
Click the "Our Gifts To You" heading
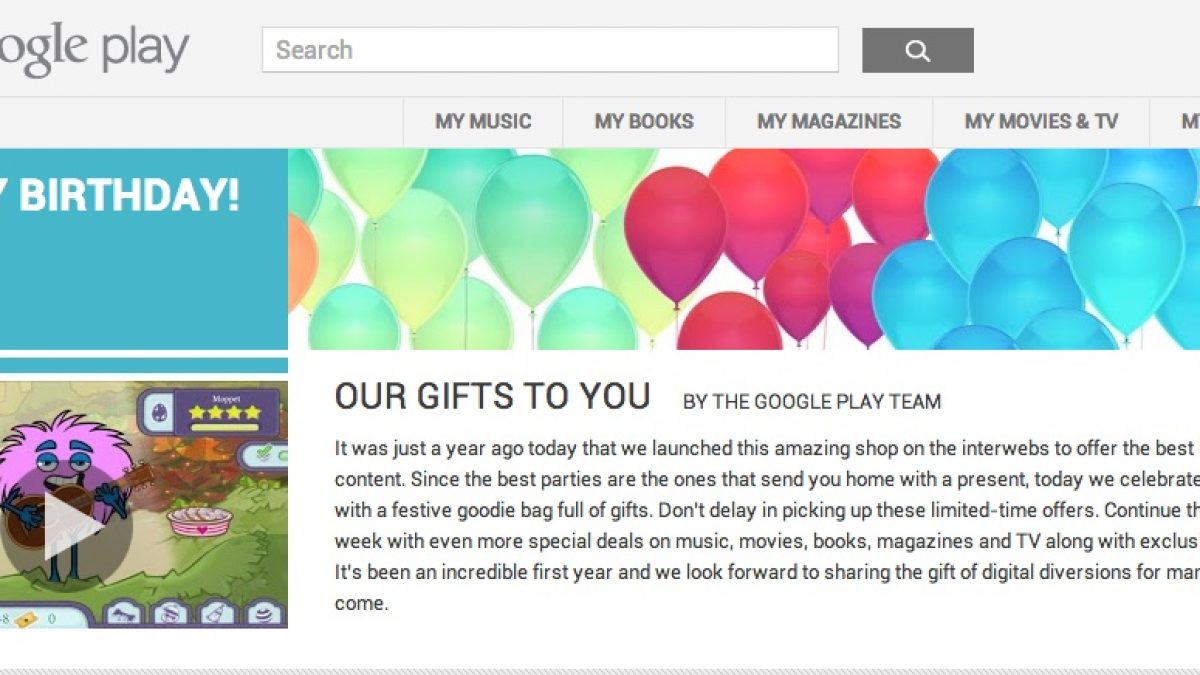pos(492,397)
